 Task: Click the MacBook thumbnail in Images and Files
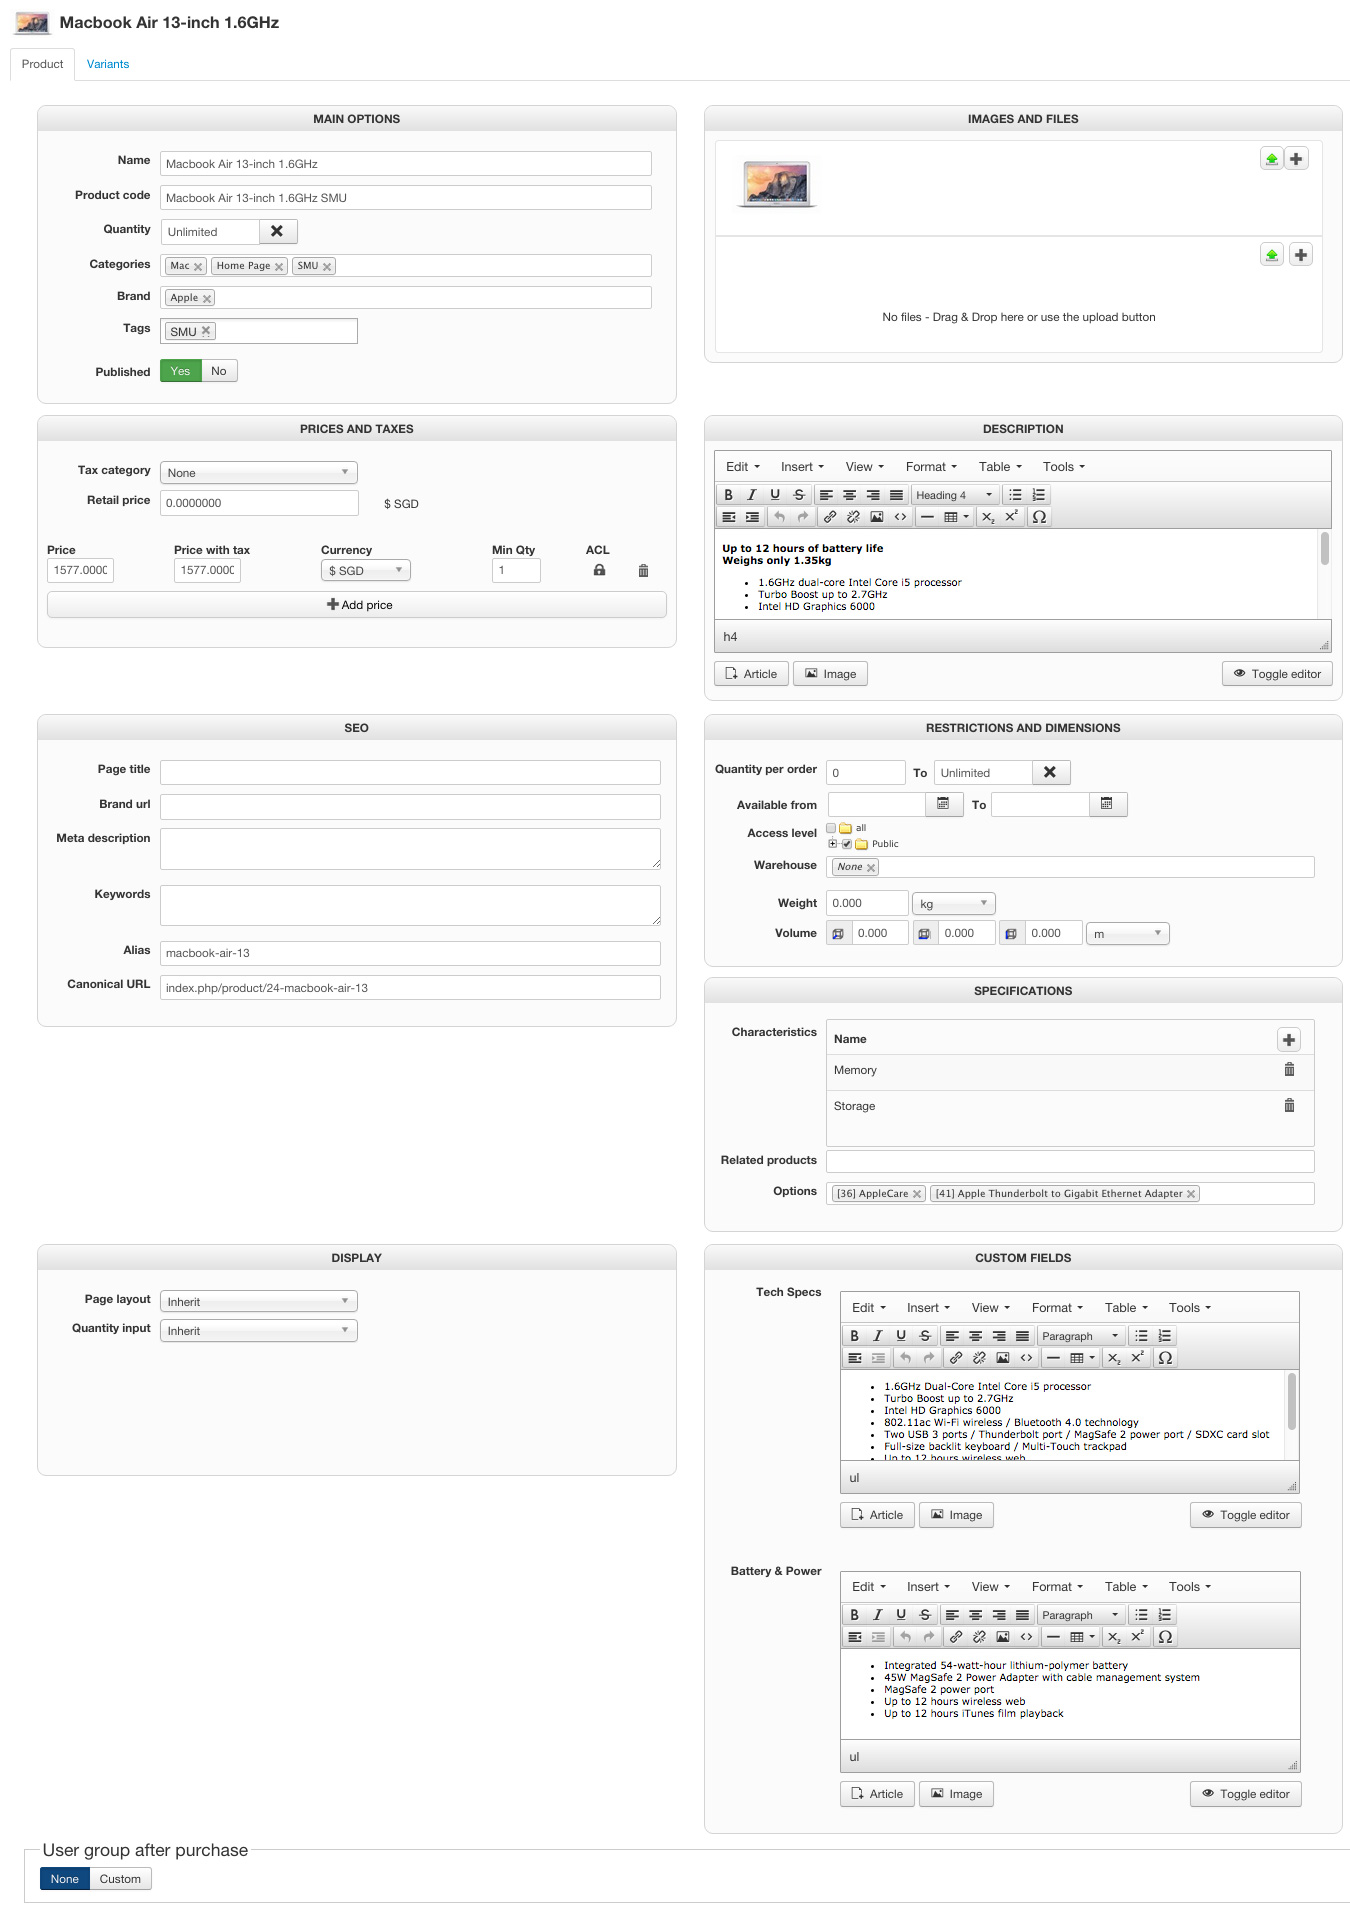pyautogui.click(x=777, y=183)
